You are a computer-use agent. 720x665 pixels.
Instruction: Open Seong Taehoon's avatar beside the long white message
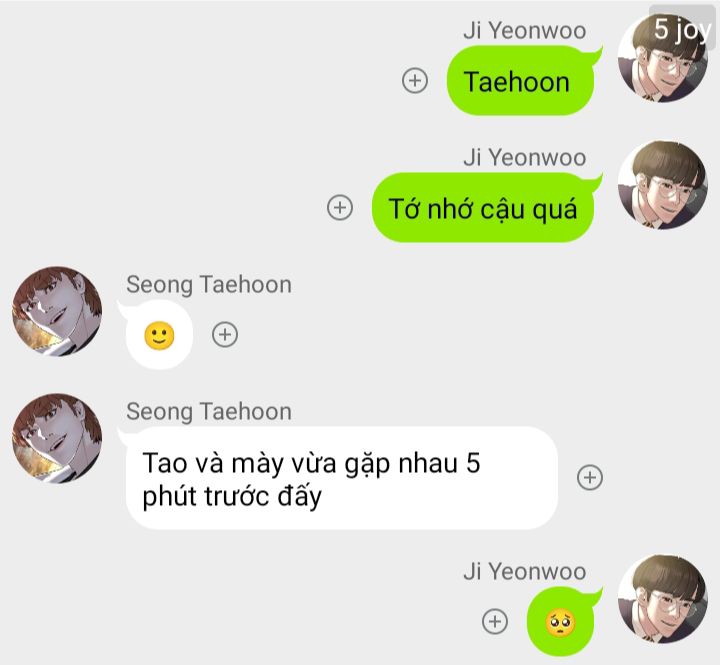tap(57, 438)
